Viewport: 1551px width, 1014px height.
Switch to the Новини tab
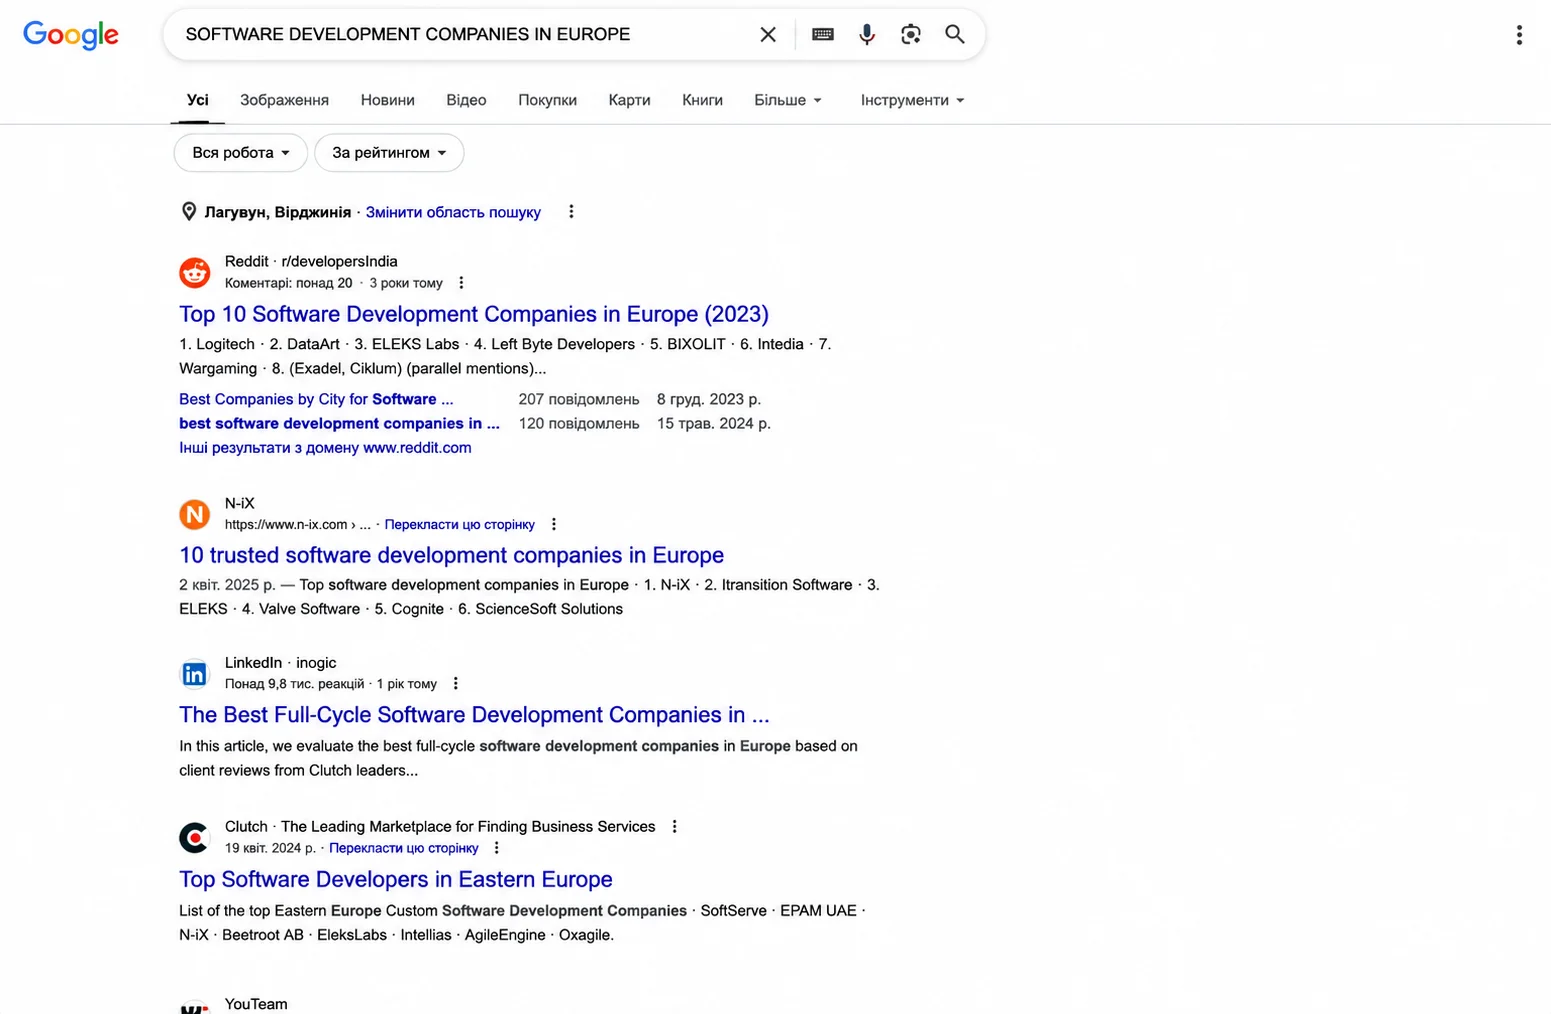coord(388,100)
